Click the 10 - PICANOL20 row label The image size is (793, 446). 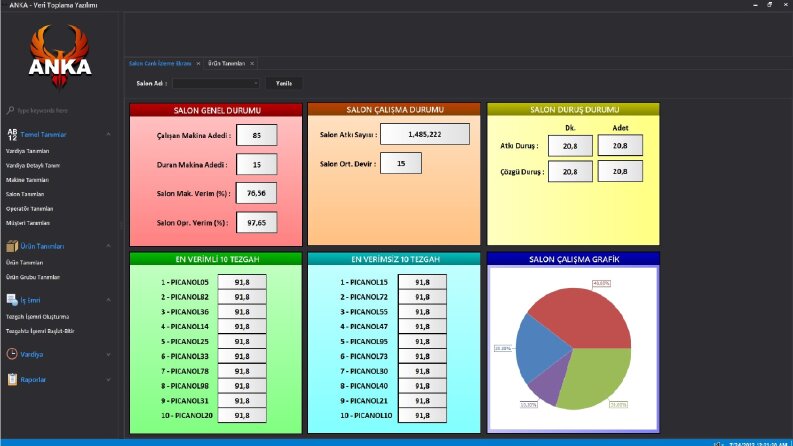pos(187,416)
